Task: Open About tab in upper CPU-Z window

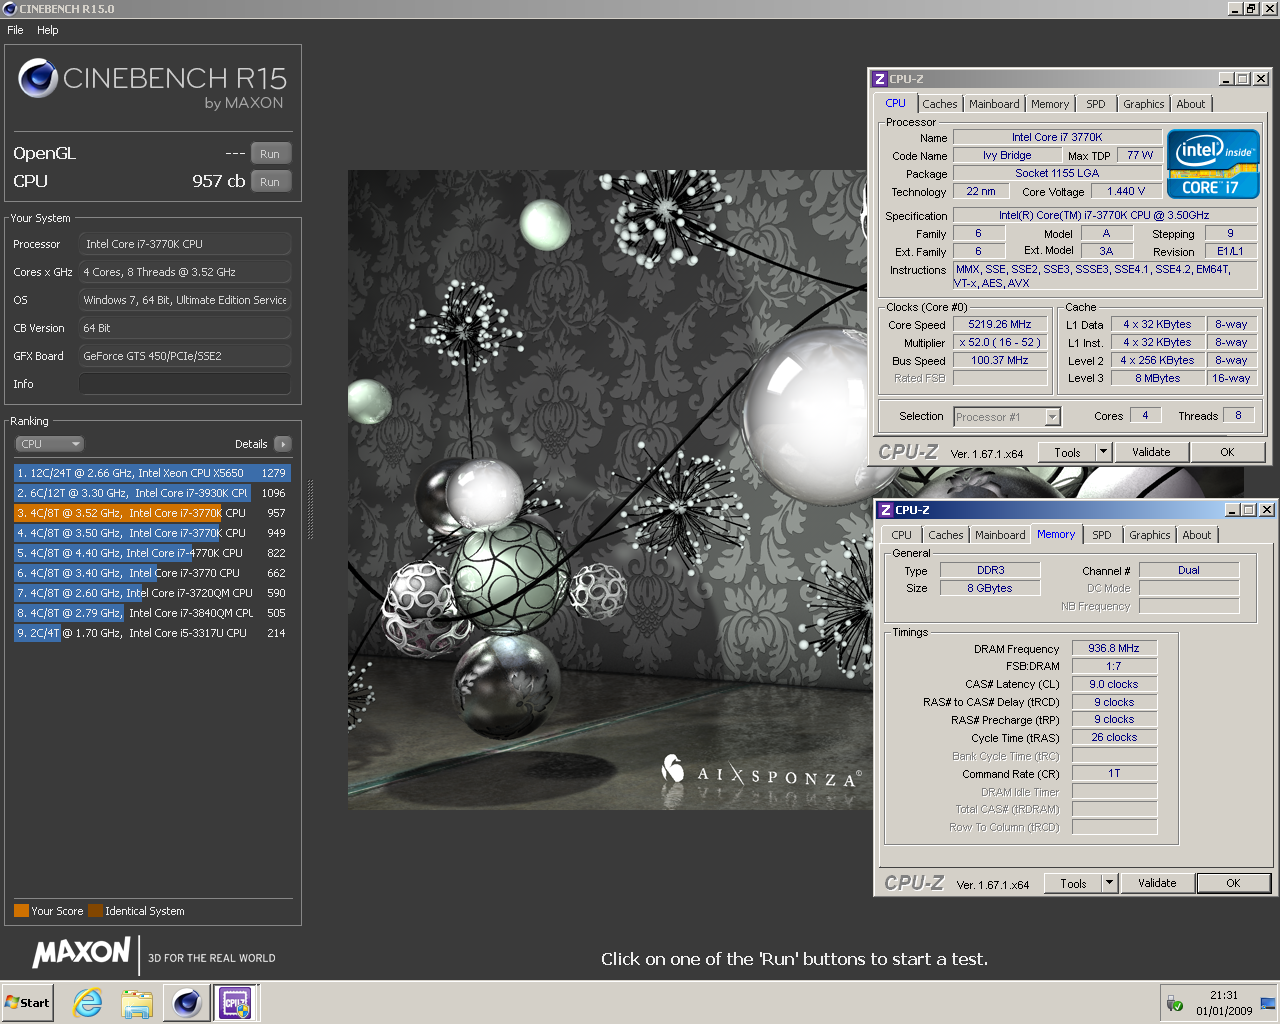Action: coord(1190,104)
